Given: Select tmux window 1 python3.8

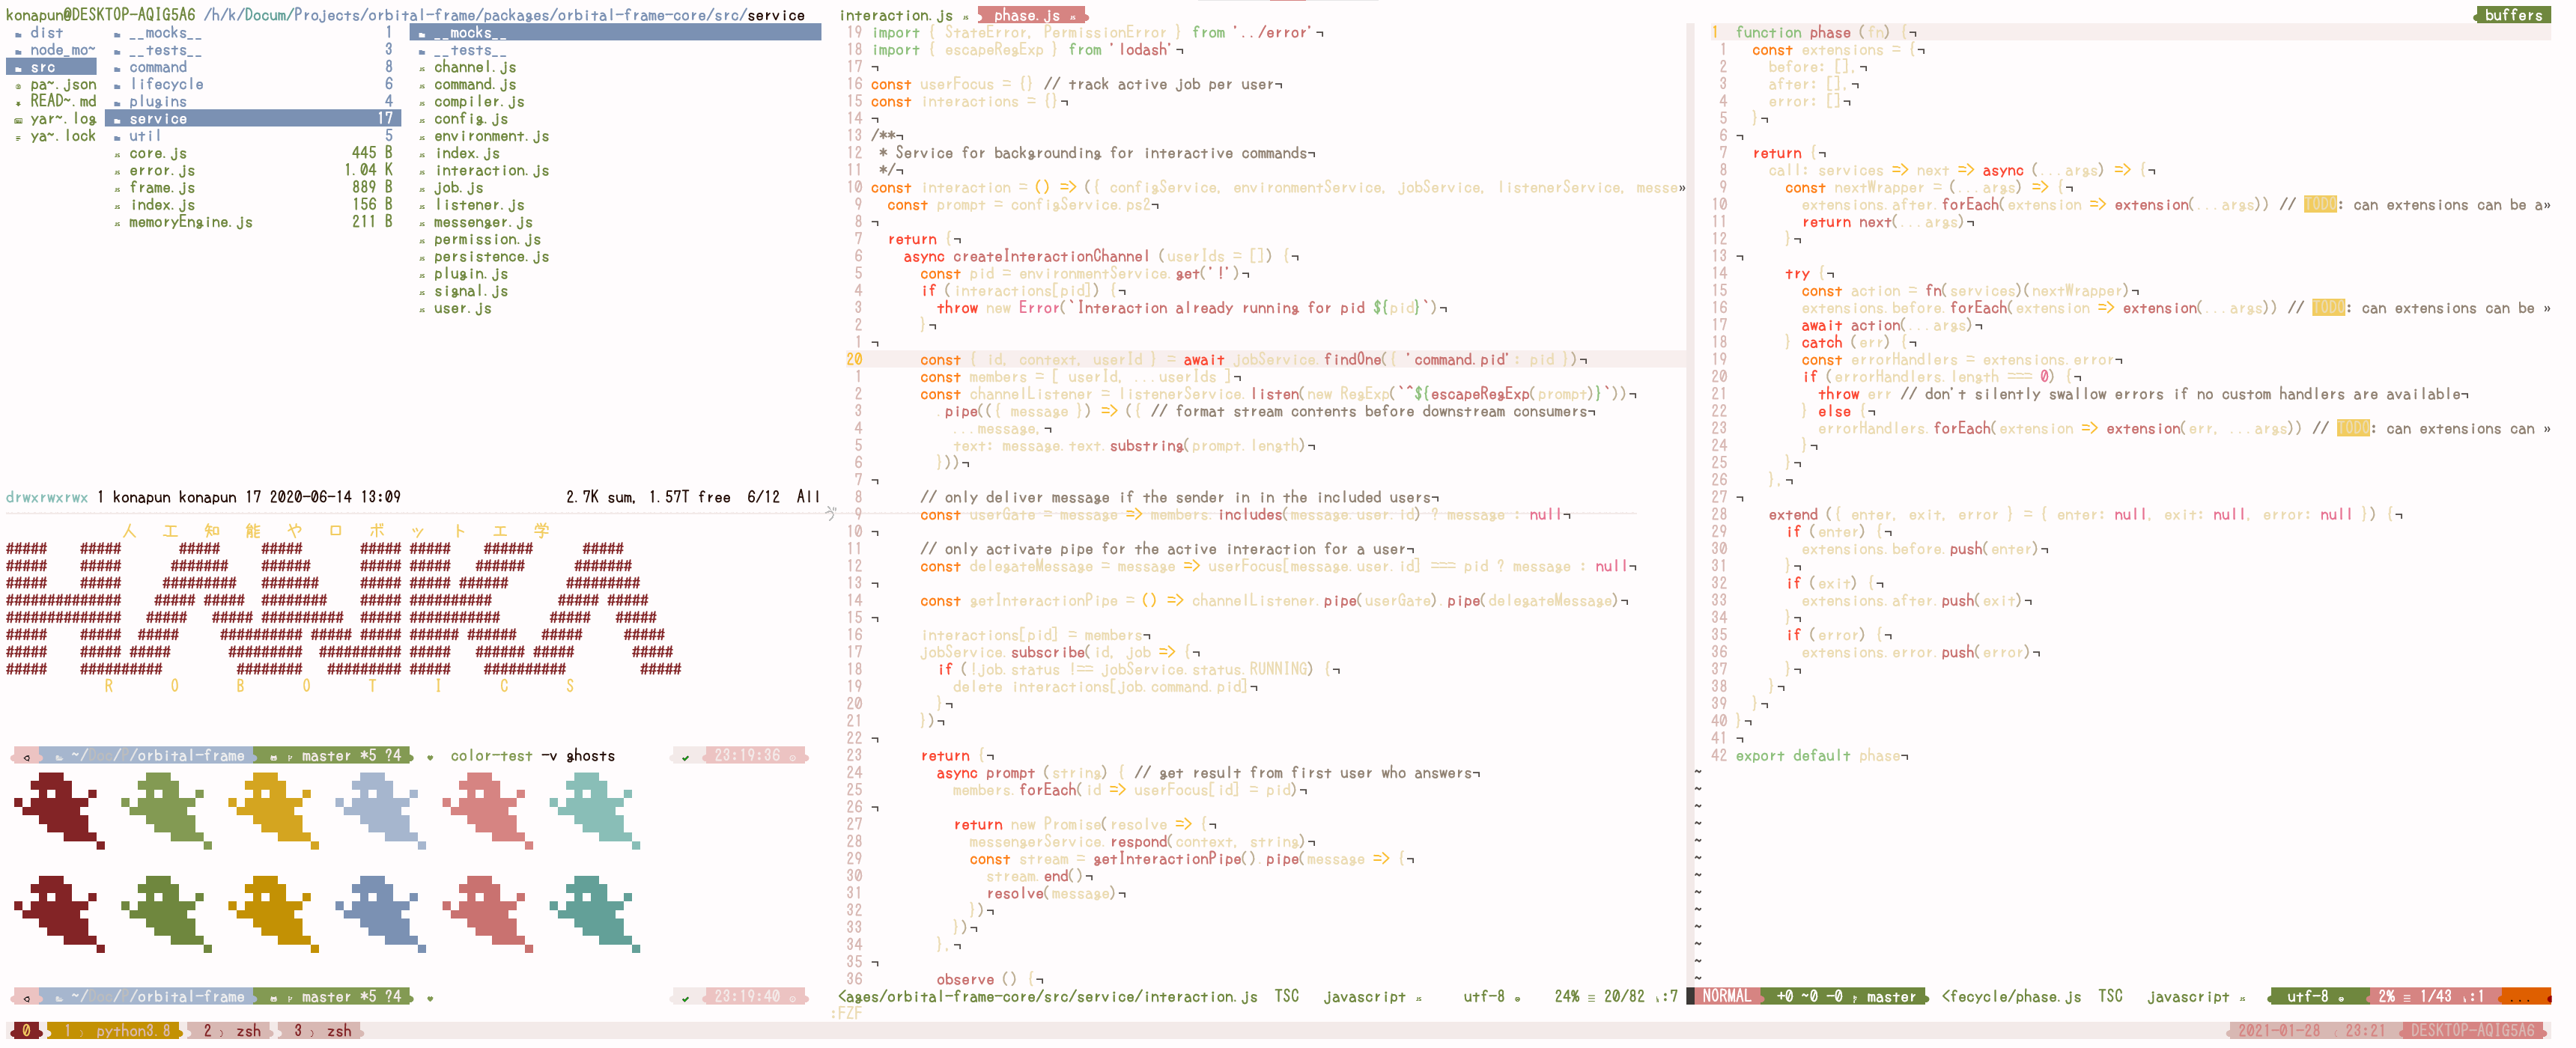Looking at the screenshot, I should pos(120,1031).
